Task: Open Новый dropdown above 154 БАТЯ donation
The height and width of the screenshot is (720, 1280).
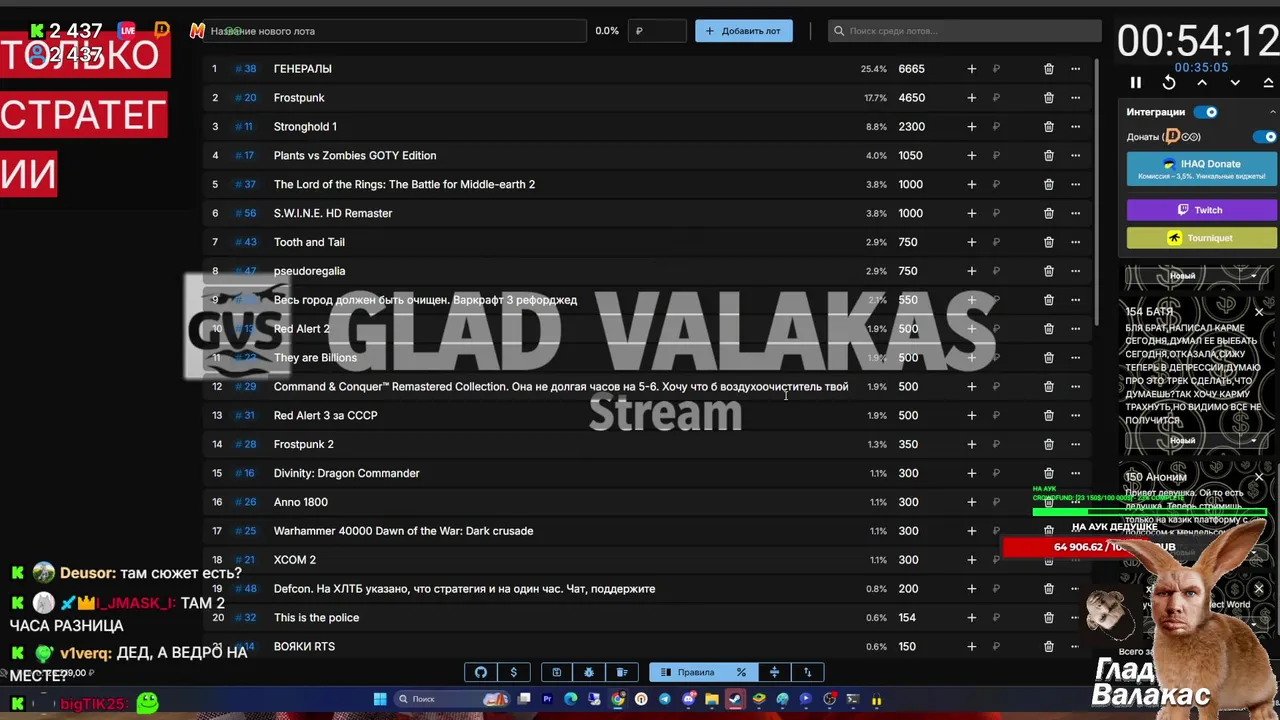Action: pyautogui.click(x=1198, y=276)
